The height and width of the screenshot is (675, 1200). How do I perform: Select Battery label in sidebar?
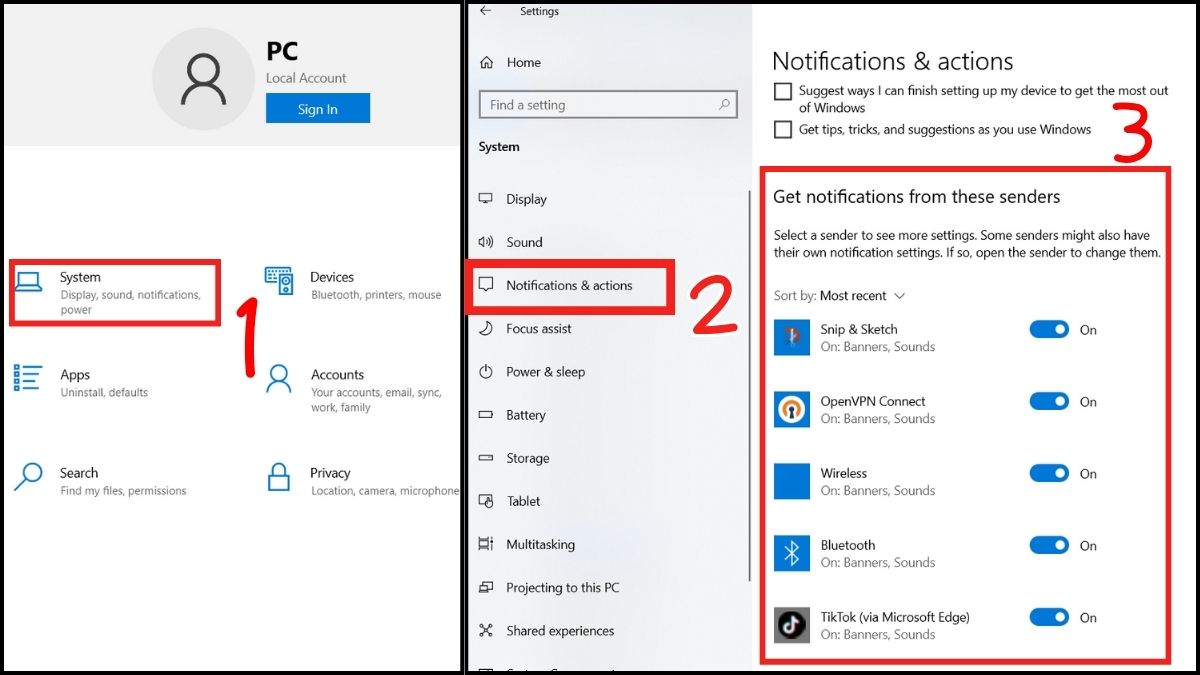(x=526, y=415)
